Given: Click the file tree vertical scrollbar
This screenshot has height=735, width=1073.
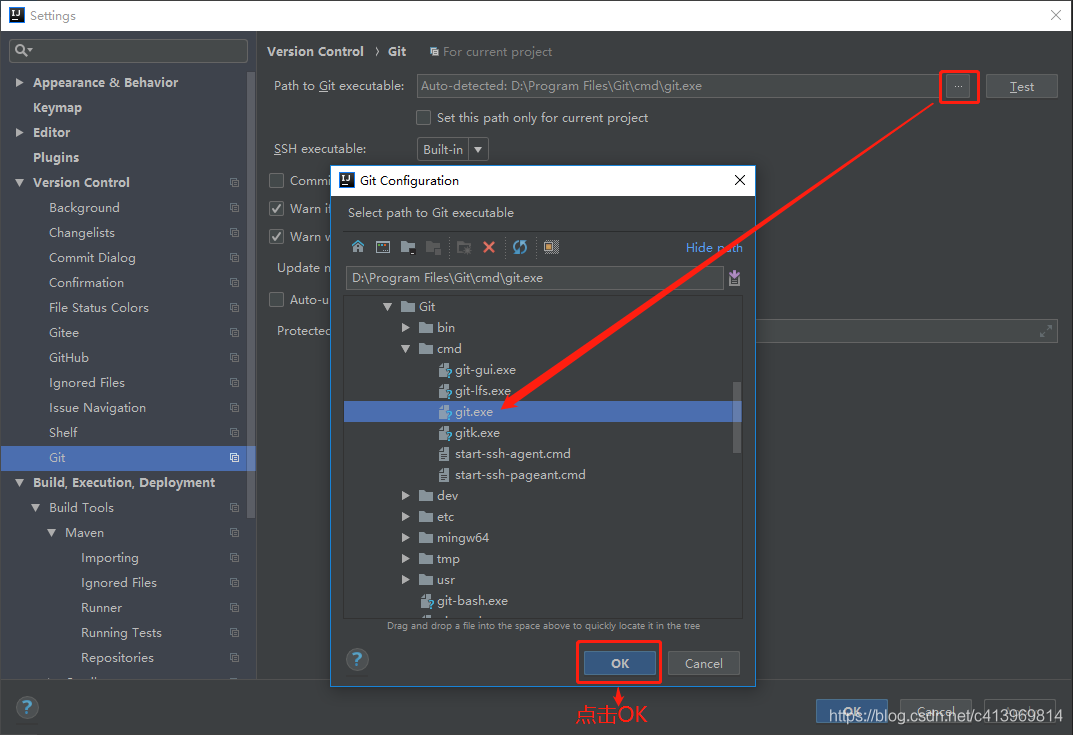Looking at the screenshot, I should pos(737,417).
